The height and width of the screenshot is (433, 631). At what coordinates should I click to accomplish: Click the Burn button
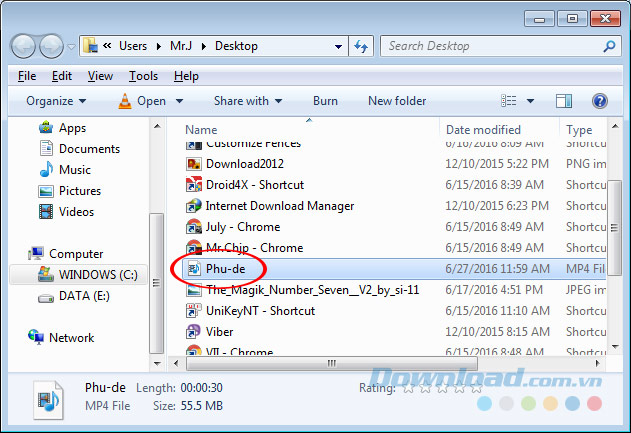[x=325, y=101]
